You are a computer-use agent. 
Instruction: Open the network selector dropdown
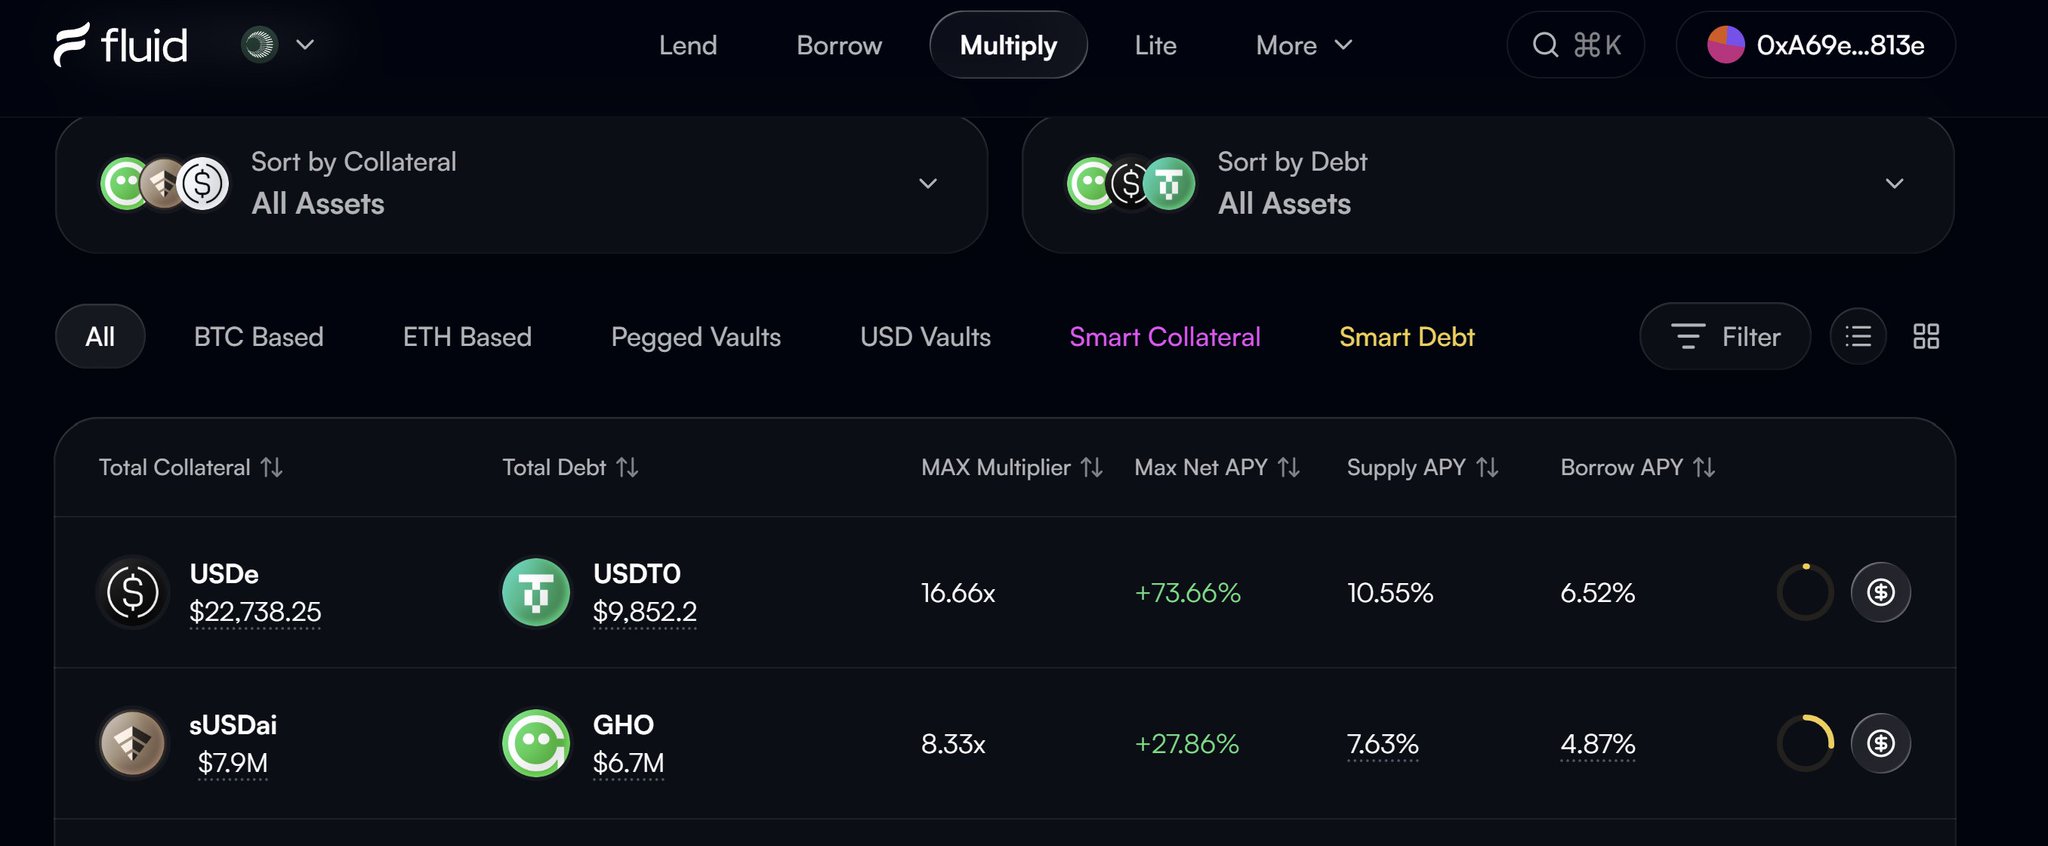[279, 45]
